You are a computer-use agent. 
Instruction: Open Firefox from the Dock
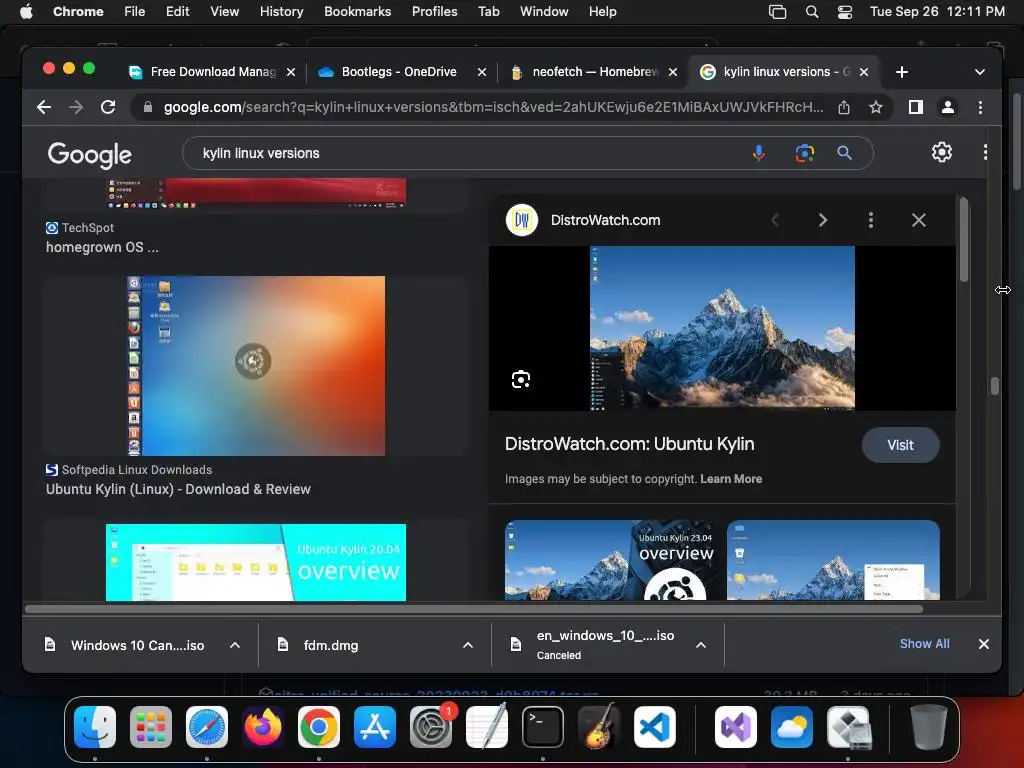tap(263, 727)
